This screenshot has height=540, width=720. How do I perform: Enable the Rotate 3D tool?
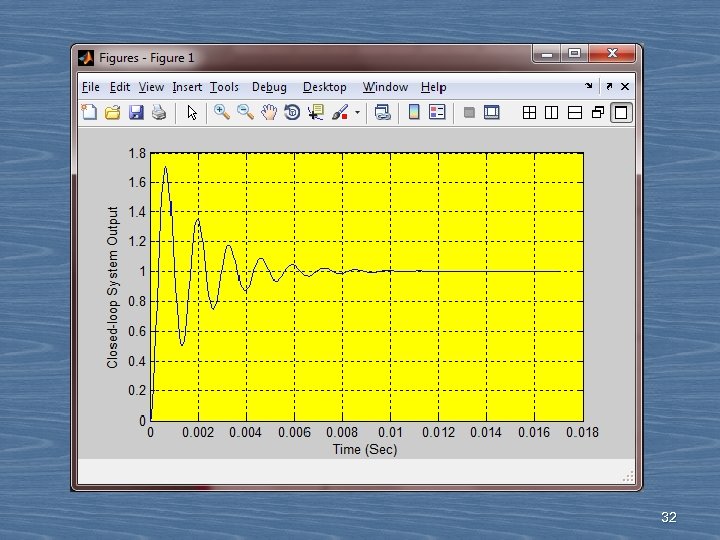point(292,112)
